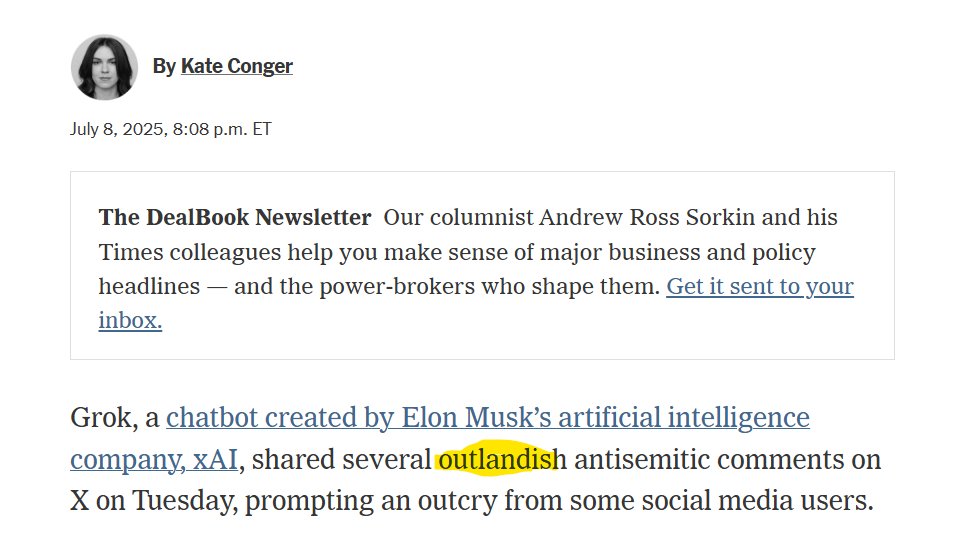Click the "Get it sent to your" link
This screenshot has width=965, height=540.
(x=760, y=287)
